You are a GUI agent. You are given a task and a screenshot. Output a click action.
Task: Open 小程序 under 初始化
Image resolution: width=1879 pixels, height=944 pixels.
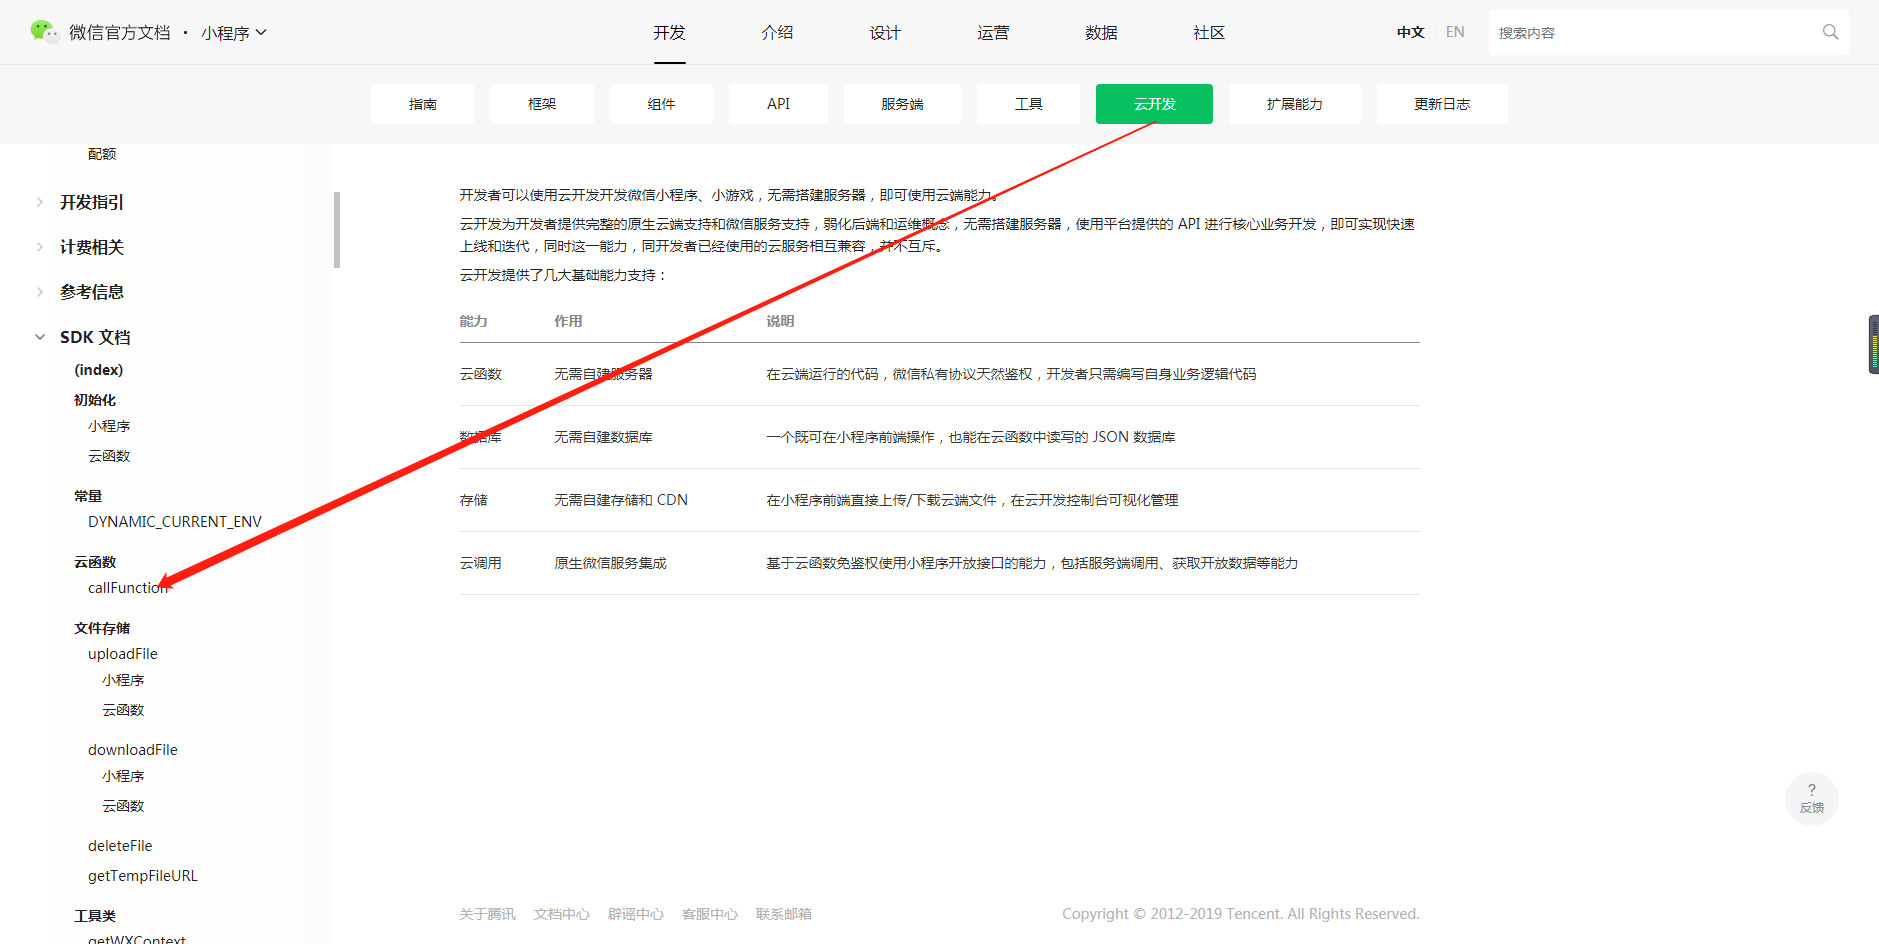click(109, 426)
